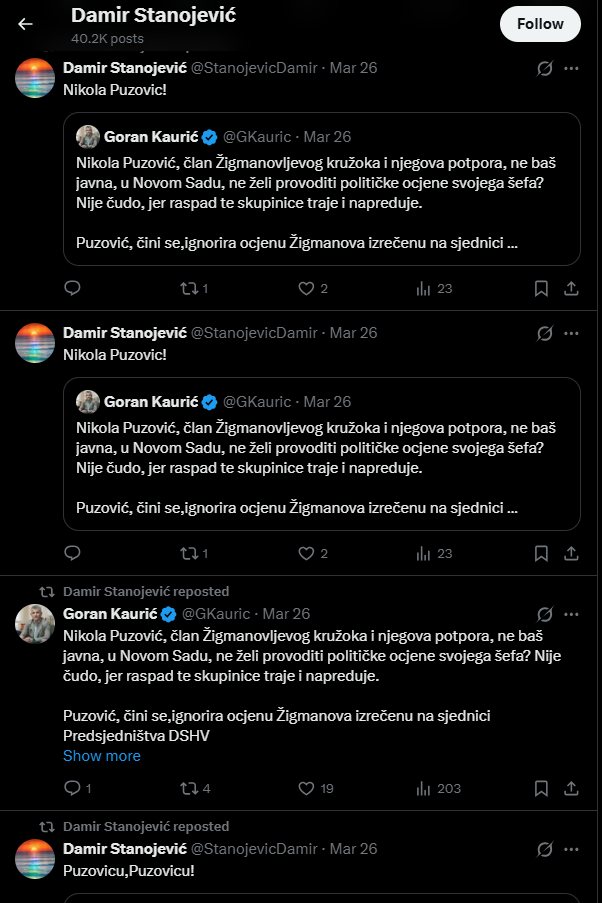Like the second Nikola Puzovic post

click(x=307, y=553)
